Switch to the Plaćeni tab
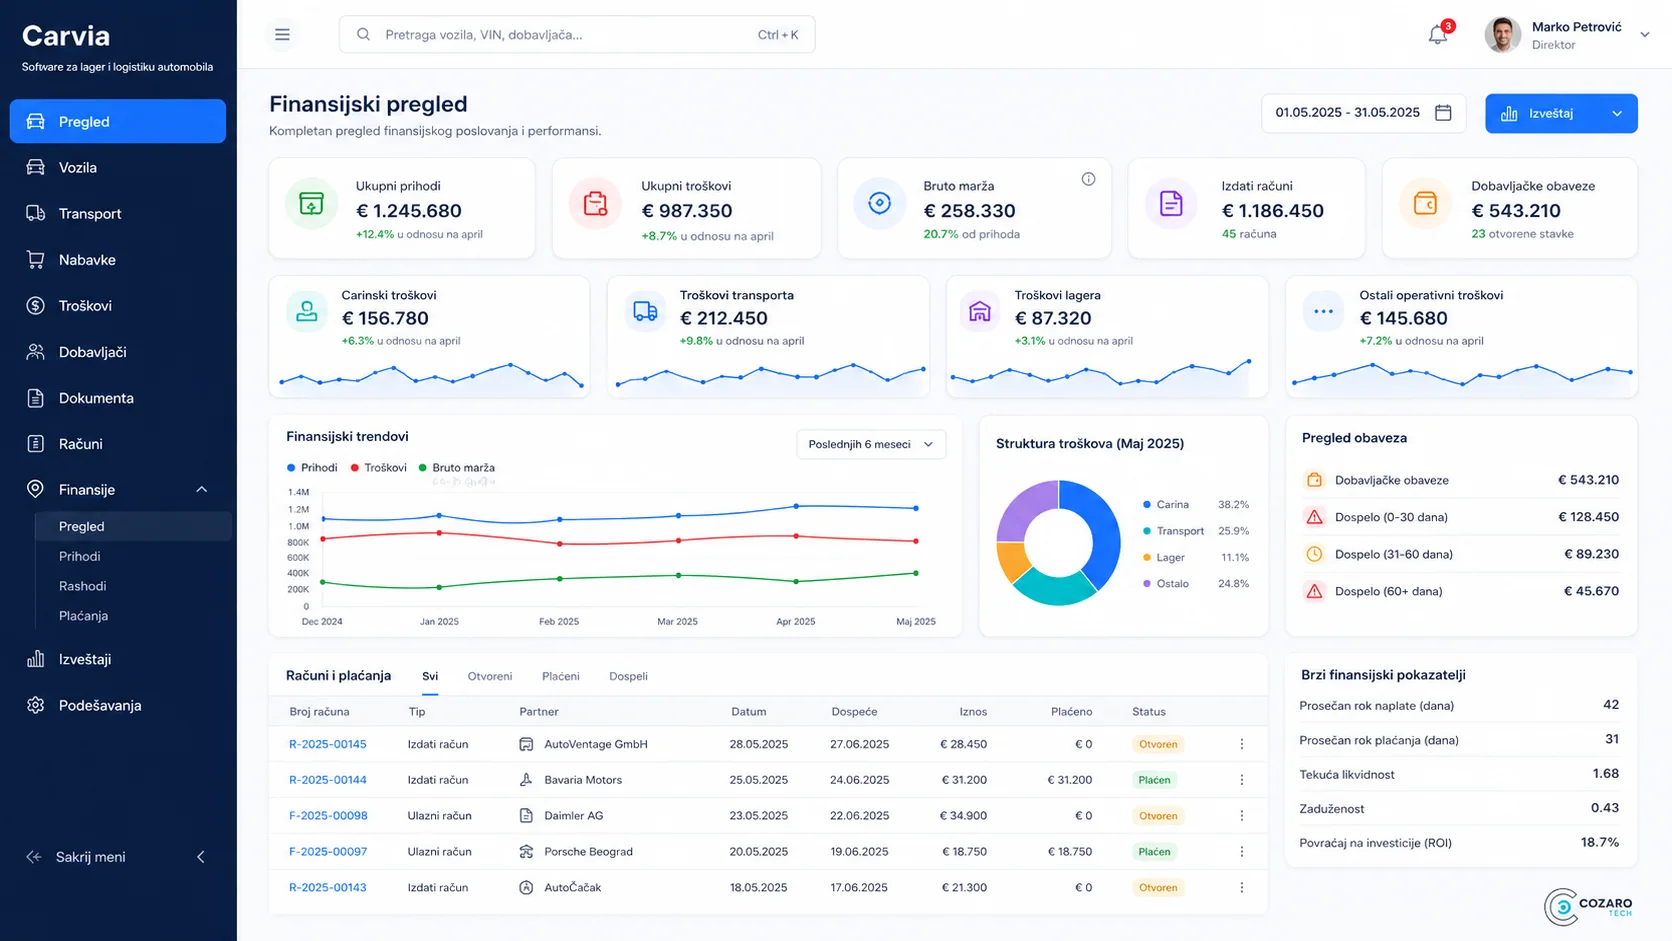The image size is (1672, 941). (561, 676)
